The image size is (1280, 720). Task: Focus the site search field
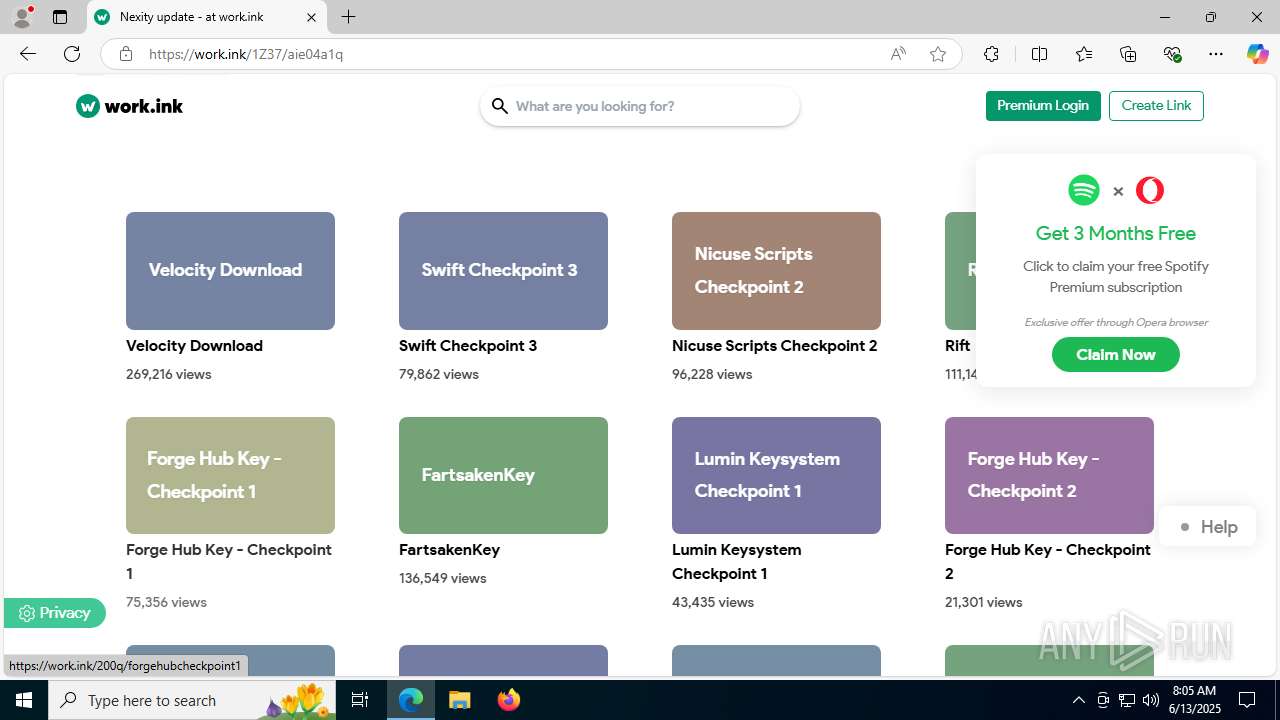pyautogui.click(x=640, y=106)
